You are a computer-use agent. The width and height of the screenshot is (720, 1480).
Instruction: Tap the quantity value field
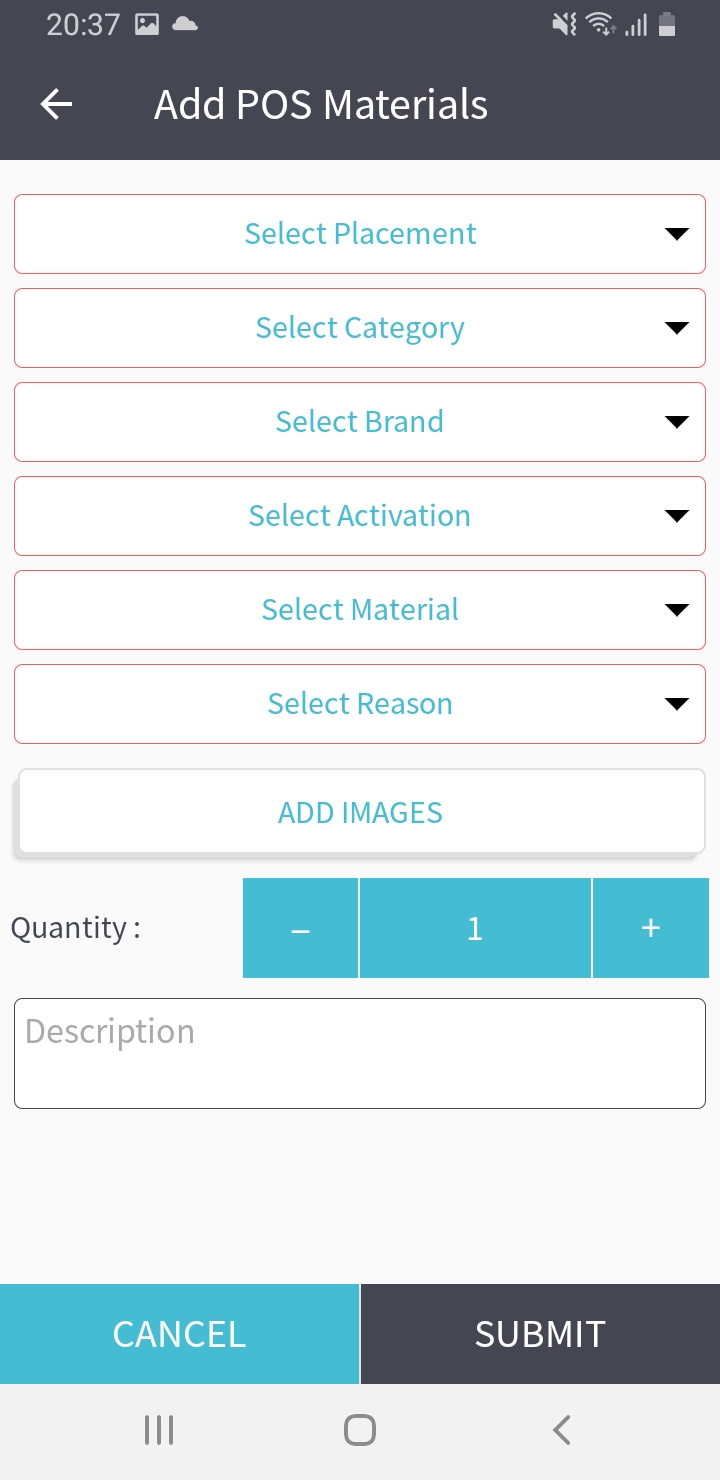[x=475, y=928]
